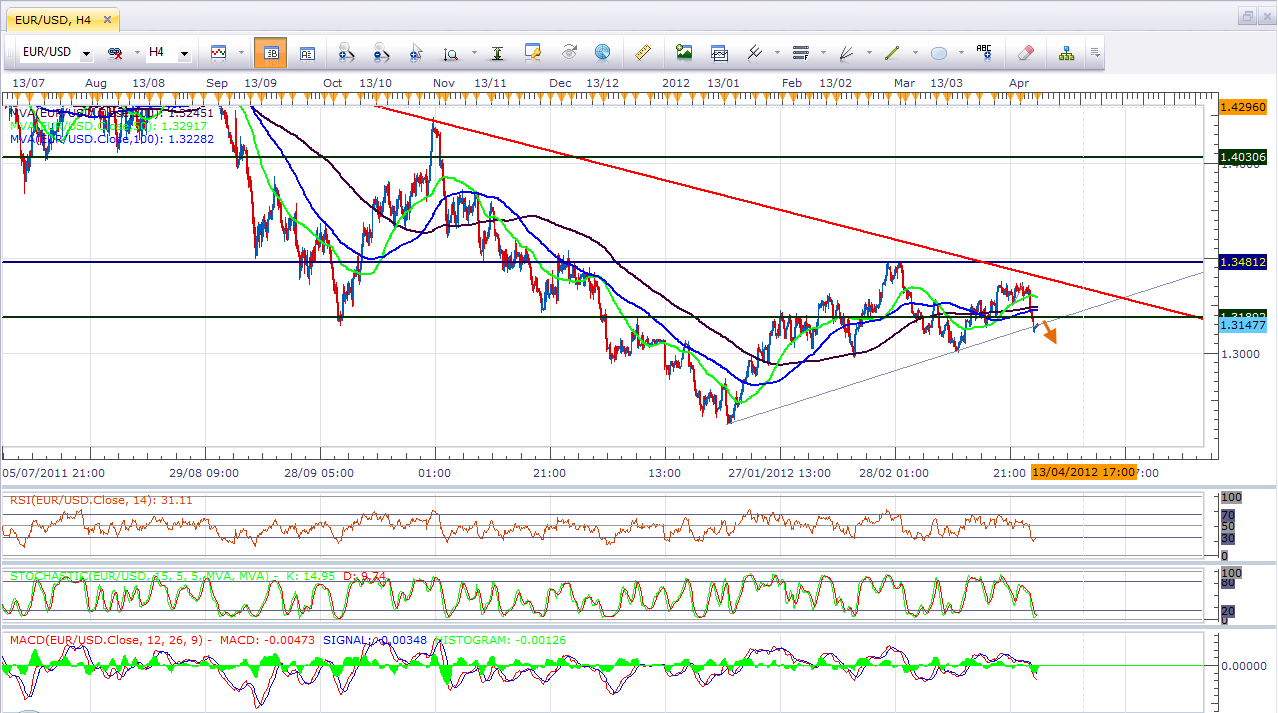Viewport: 1278px width, 713px height.
Task: Open the toolbar overflow options
Action: (x=1095, y=53)
